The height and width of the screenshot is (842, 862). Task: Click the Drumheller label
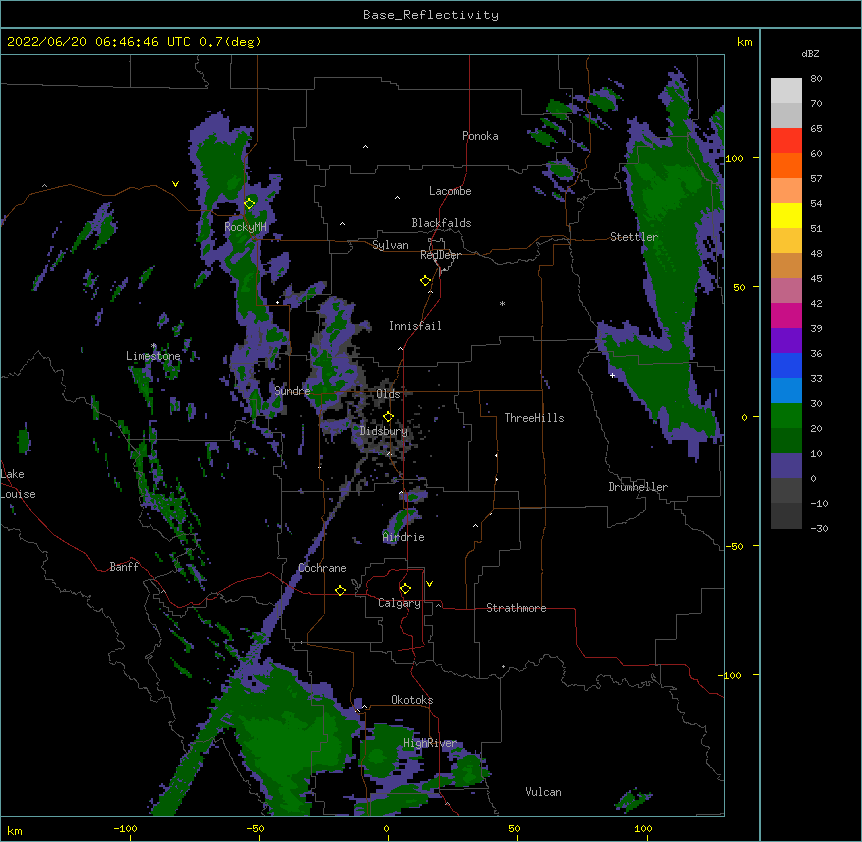638,487
